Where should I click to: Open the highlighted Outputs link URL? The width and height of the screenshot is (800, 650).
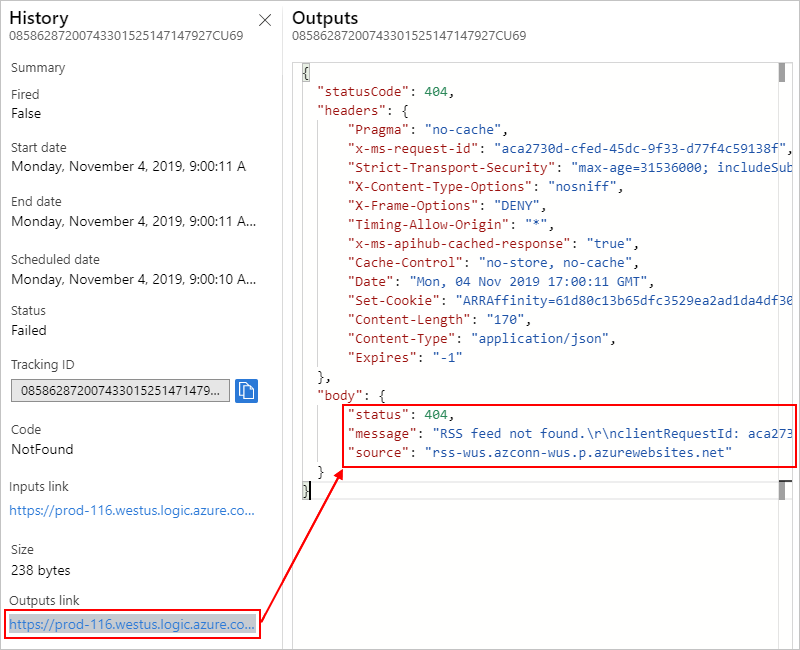[x=132, y=624]
